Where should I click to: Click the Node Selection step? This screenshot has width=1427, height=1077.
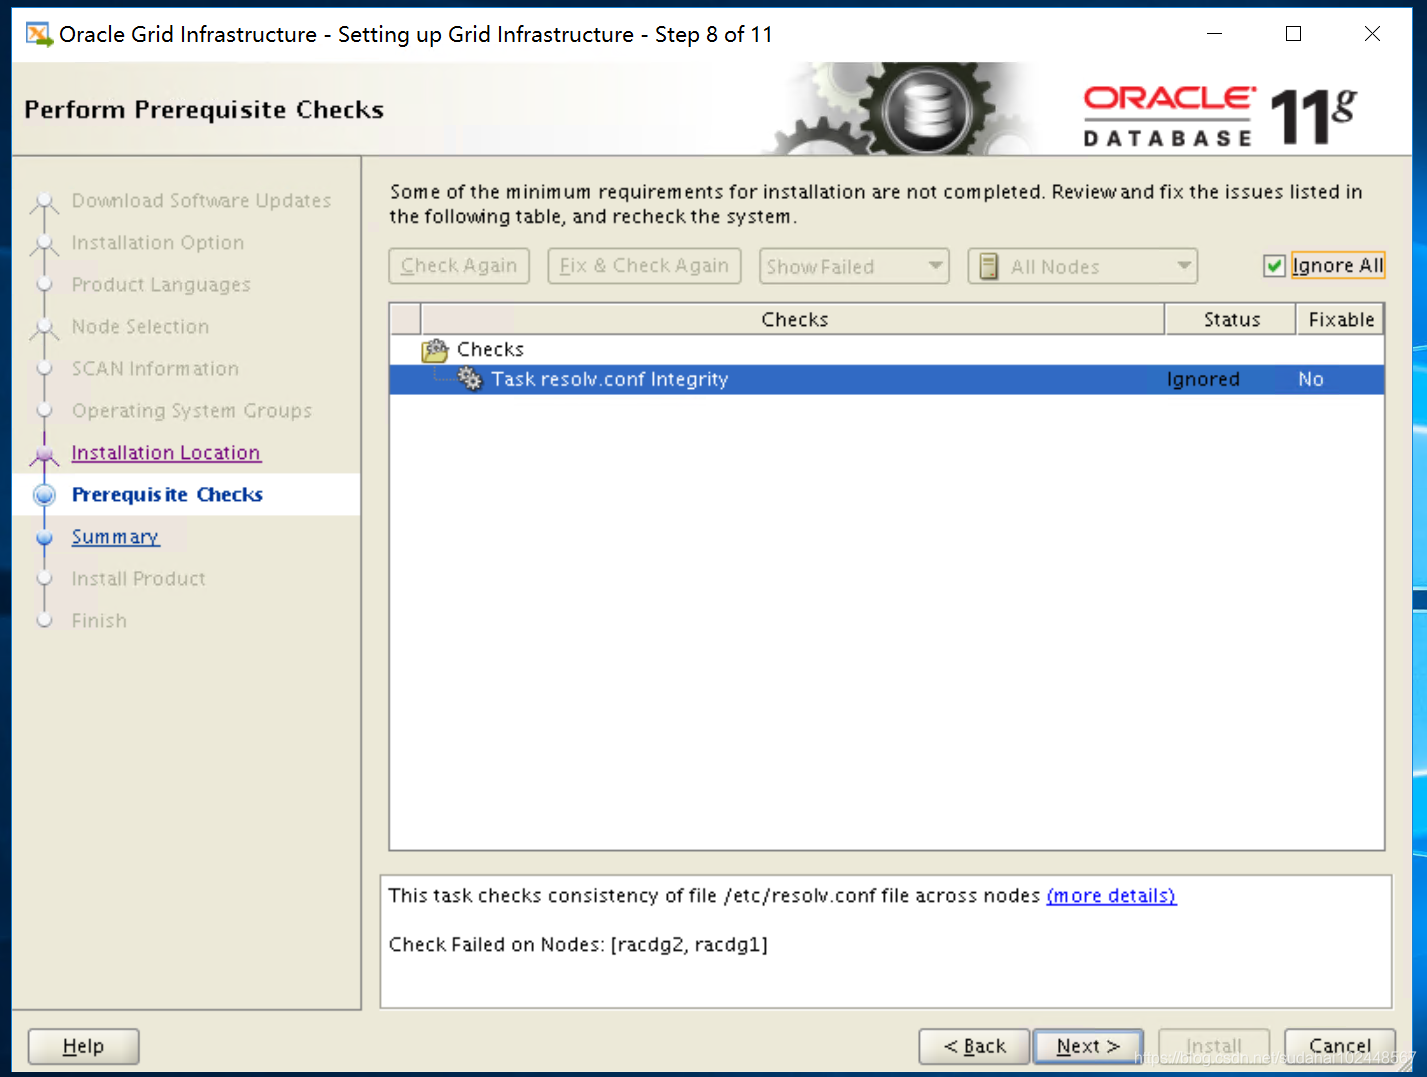140,327
